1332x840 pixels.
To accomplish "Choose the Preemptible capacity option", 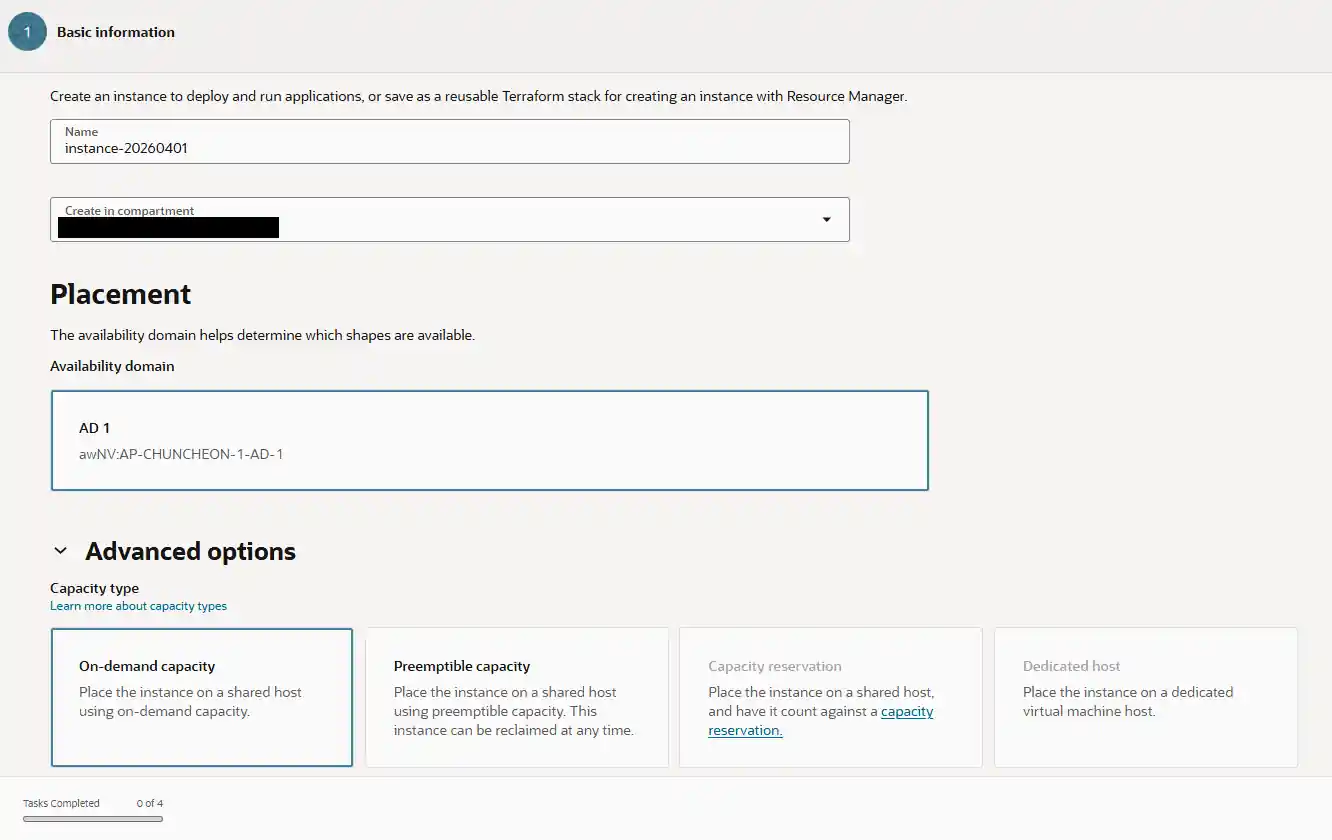I will [516, 696].
